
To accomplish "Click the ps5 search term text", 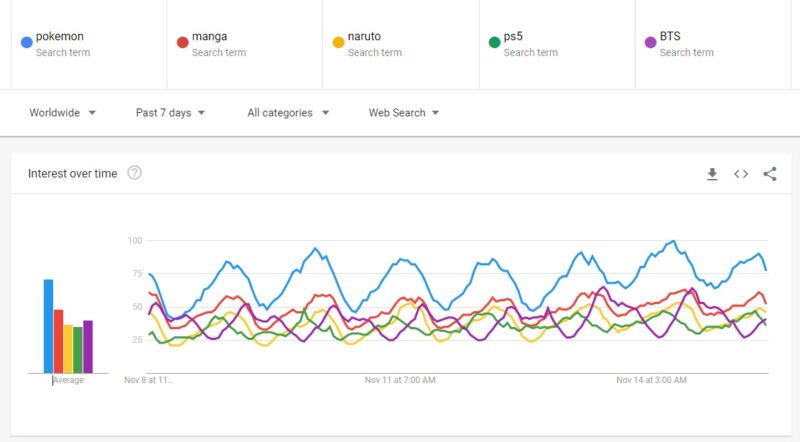I will pos(513,36).
